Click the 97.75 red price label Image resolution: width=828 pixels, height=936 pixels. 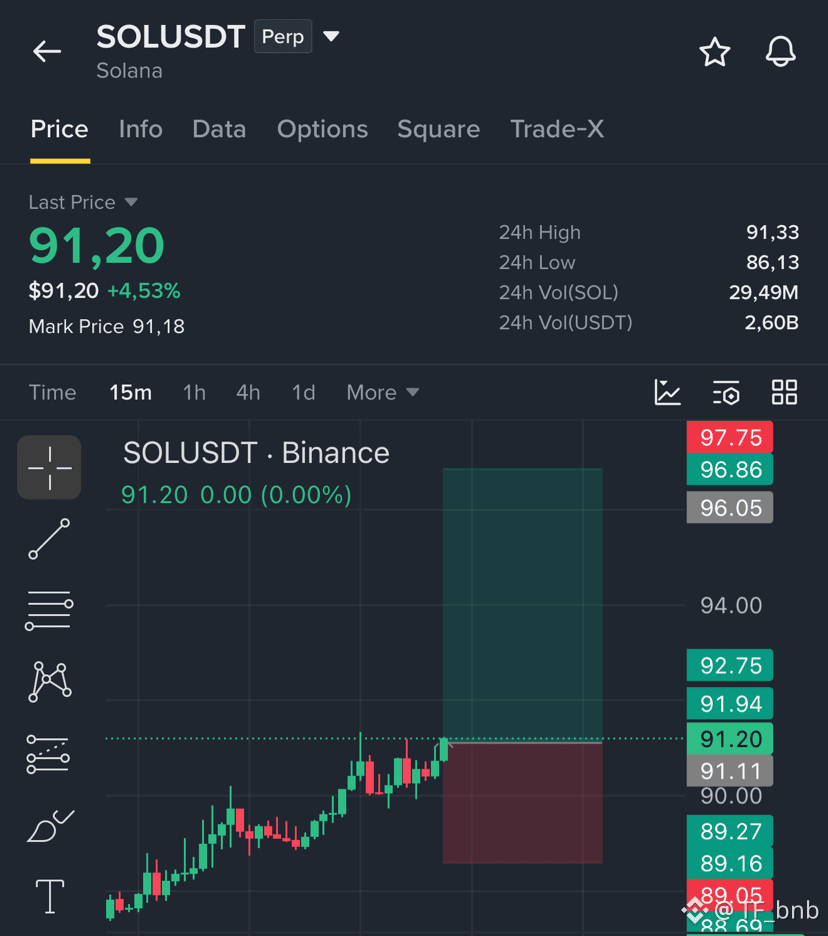coord(730,437)
